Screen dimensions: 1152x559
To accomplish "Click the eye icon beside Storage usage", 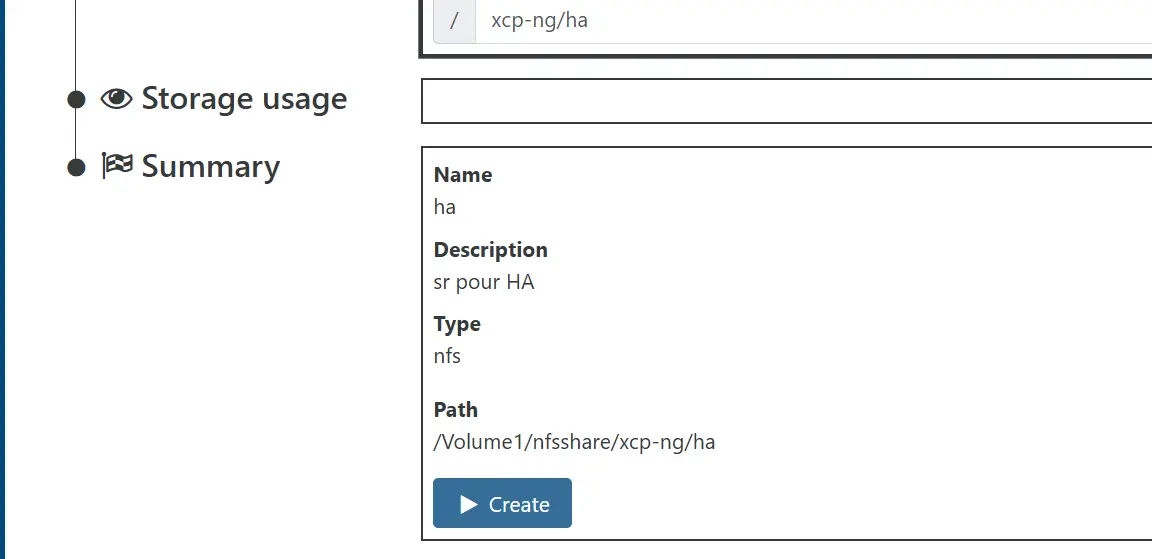I will coord(116,99).
